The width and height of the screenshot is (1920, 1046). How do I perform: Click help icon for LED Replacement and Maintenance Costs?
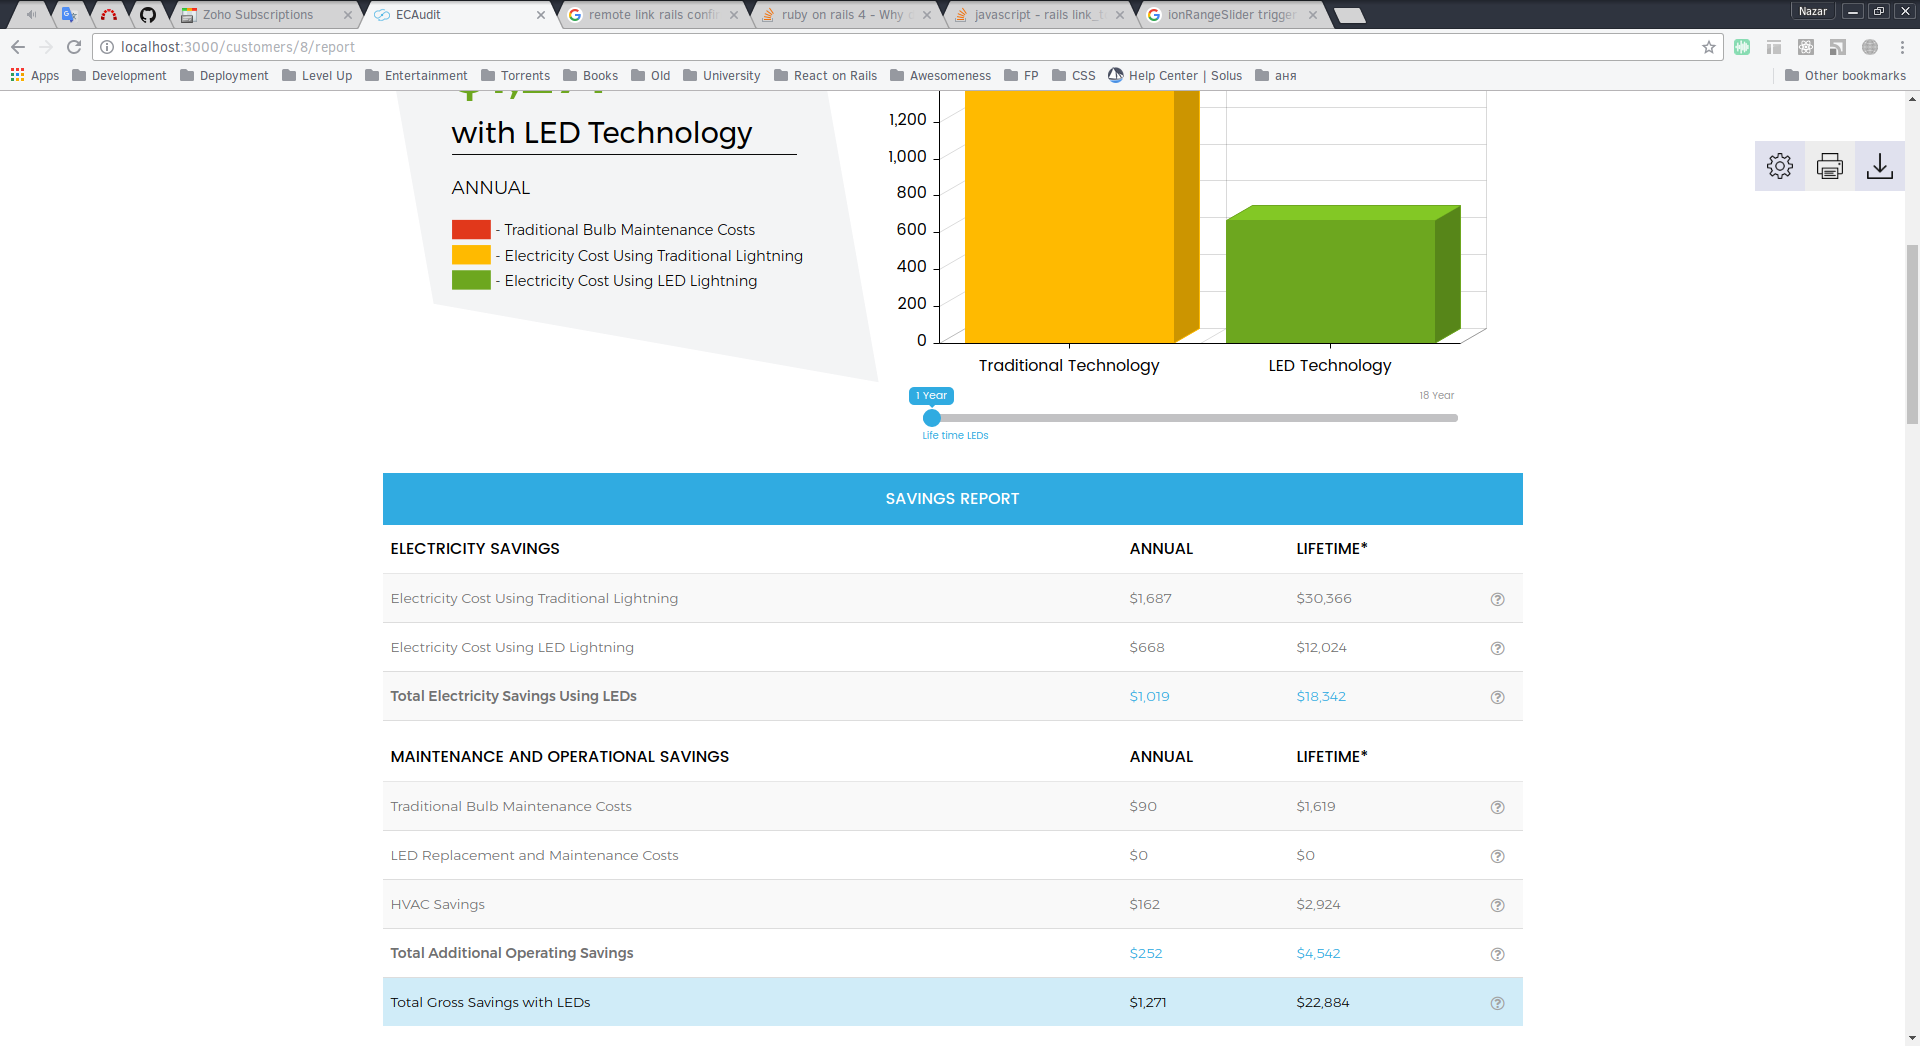1497,856
